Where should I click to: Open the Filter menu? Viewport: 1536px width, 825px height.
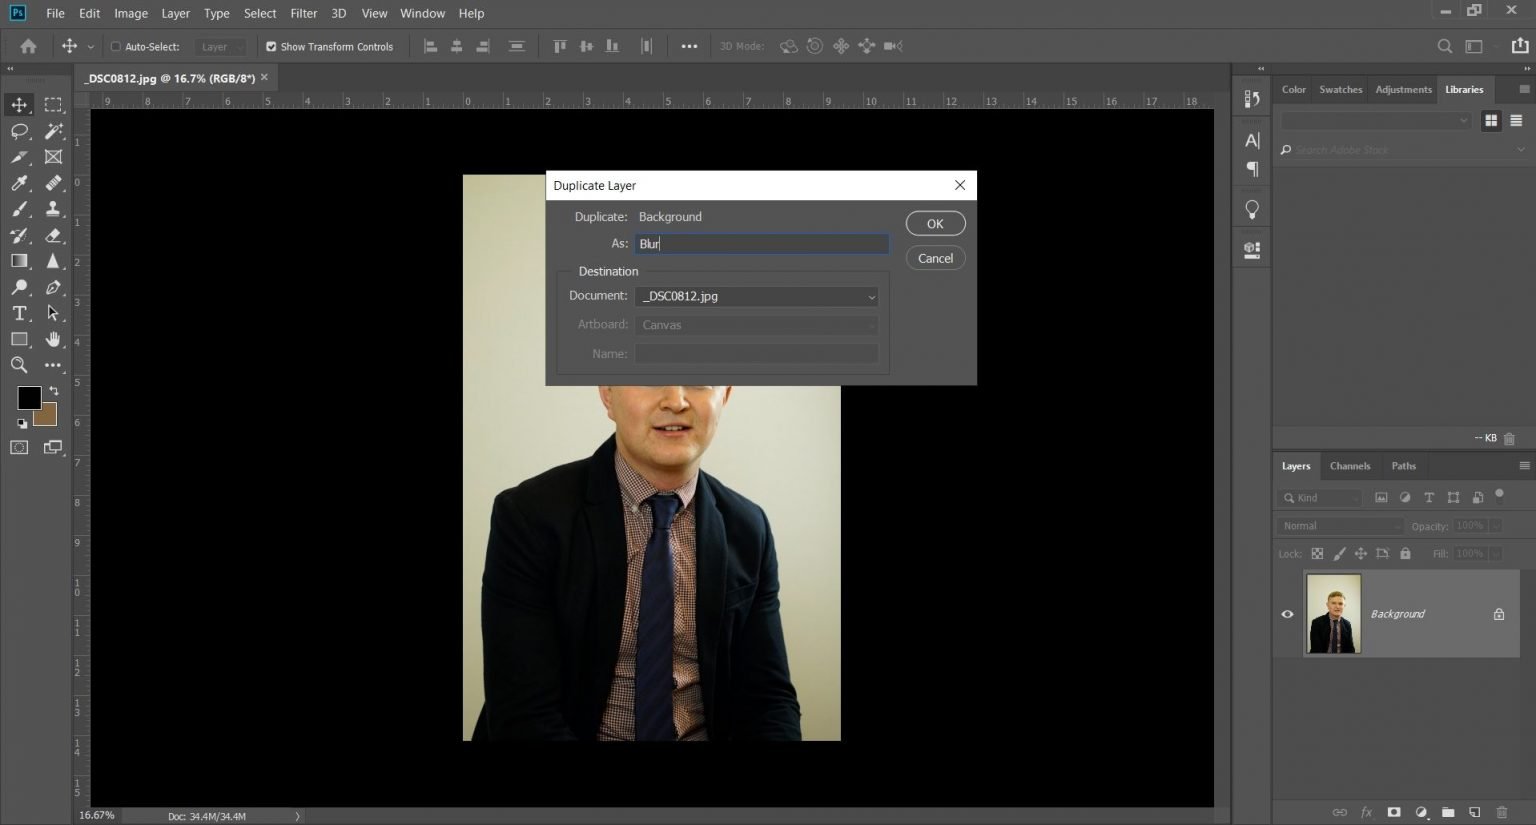[x=304, y=13]
